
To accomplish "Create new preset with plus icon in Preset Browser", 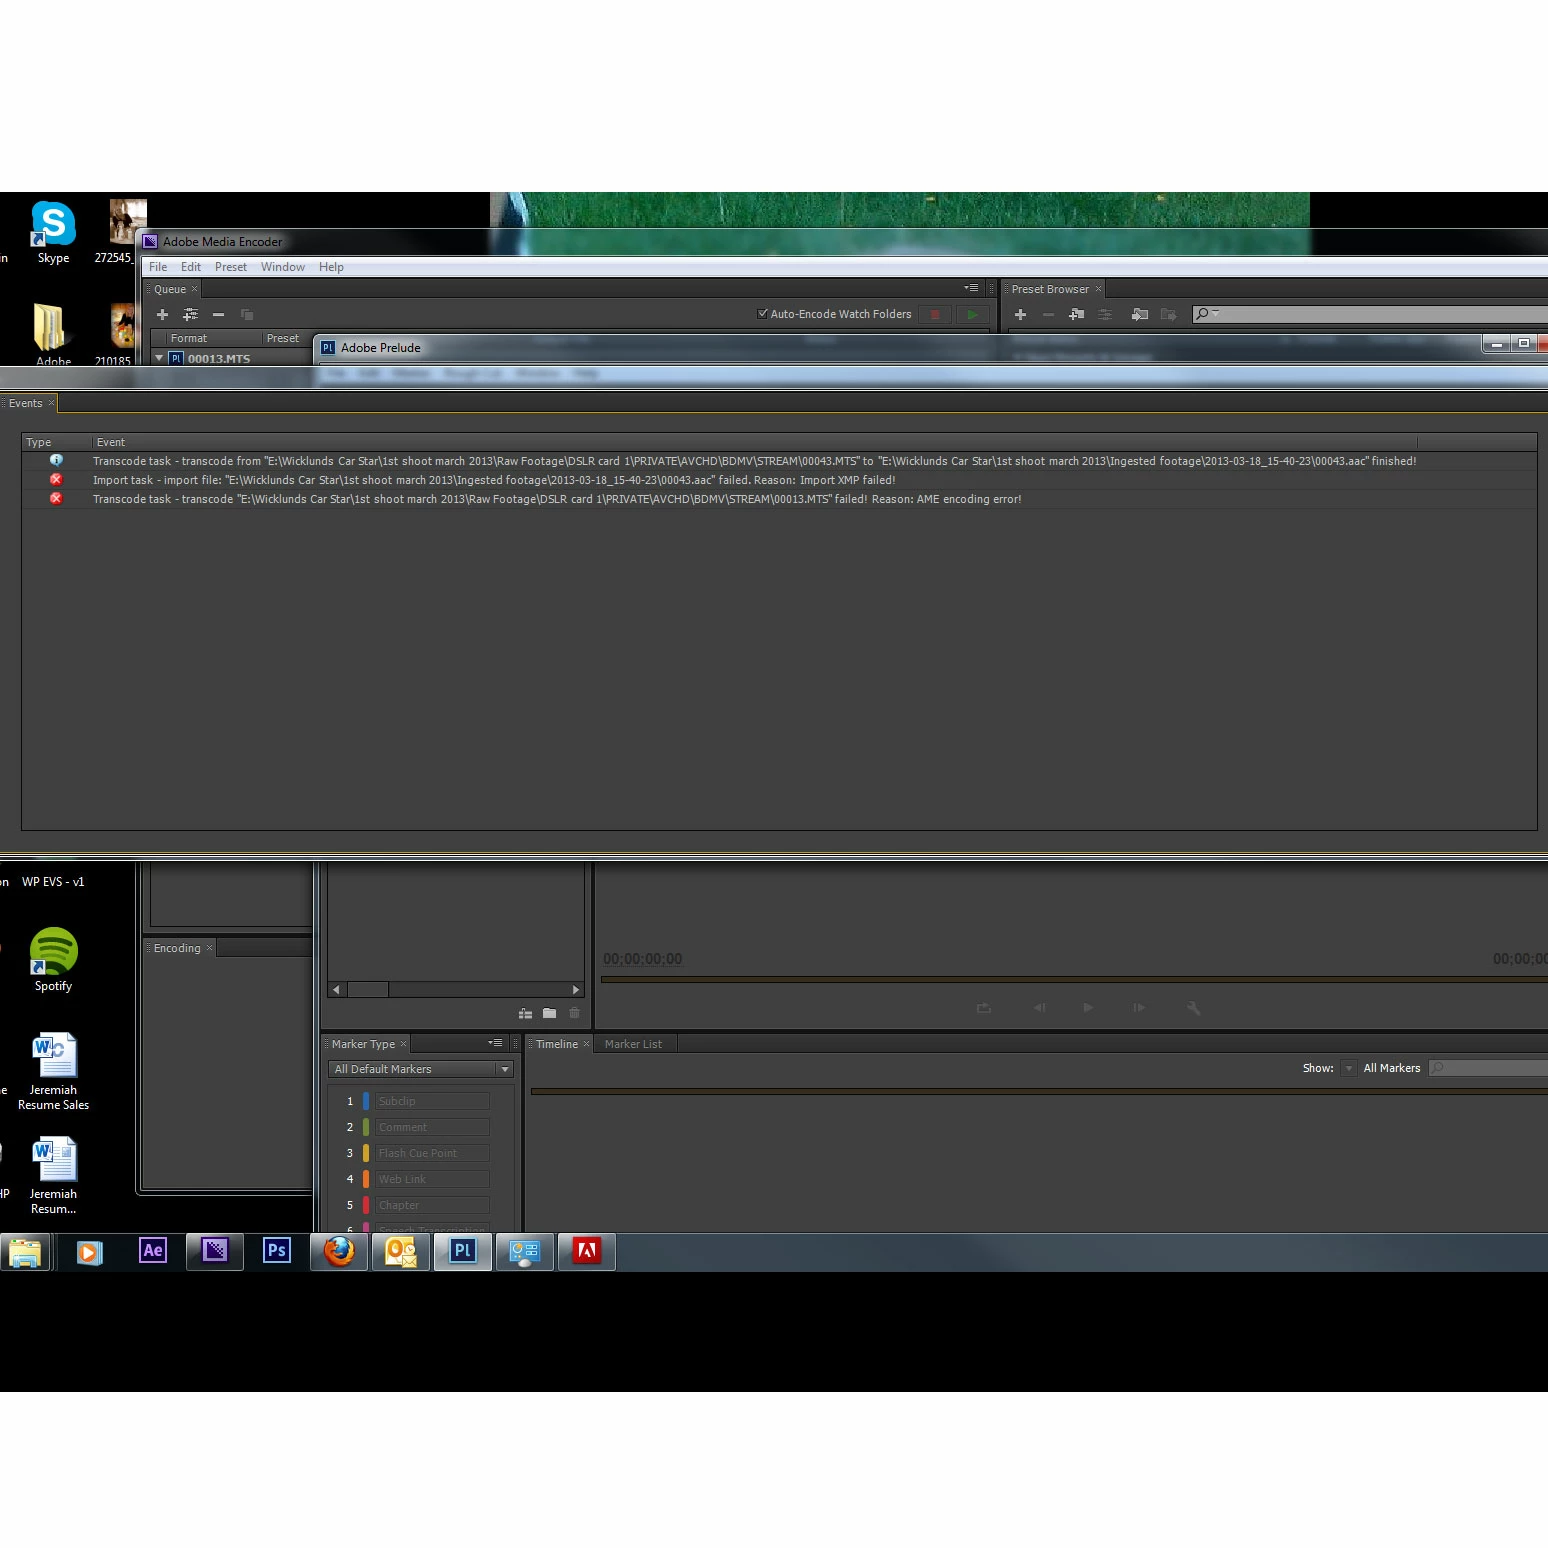I will (x=1020, y=314).
